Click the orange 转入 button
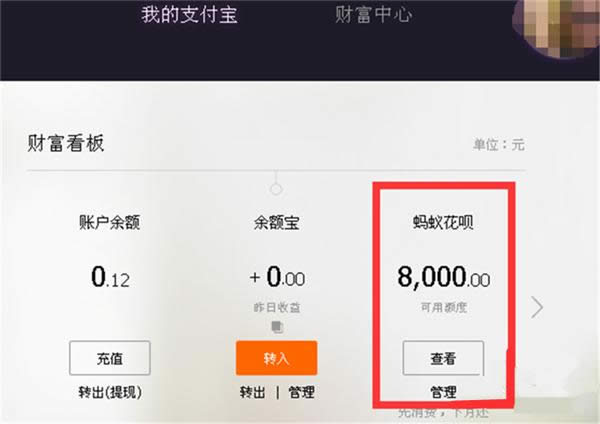 [276, 357]
